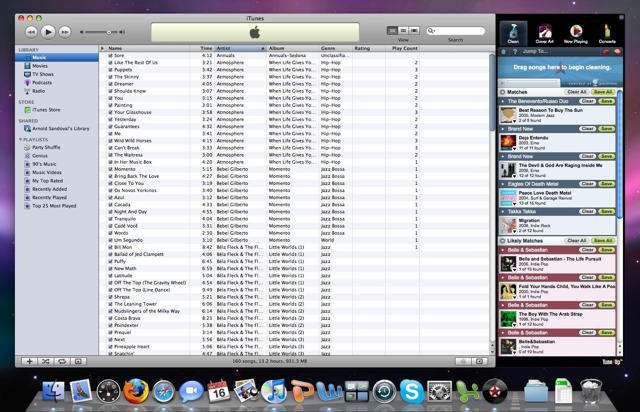640x412 pixels.
Task: Launch Firefox from the dock
Action: pos(137,391)
